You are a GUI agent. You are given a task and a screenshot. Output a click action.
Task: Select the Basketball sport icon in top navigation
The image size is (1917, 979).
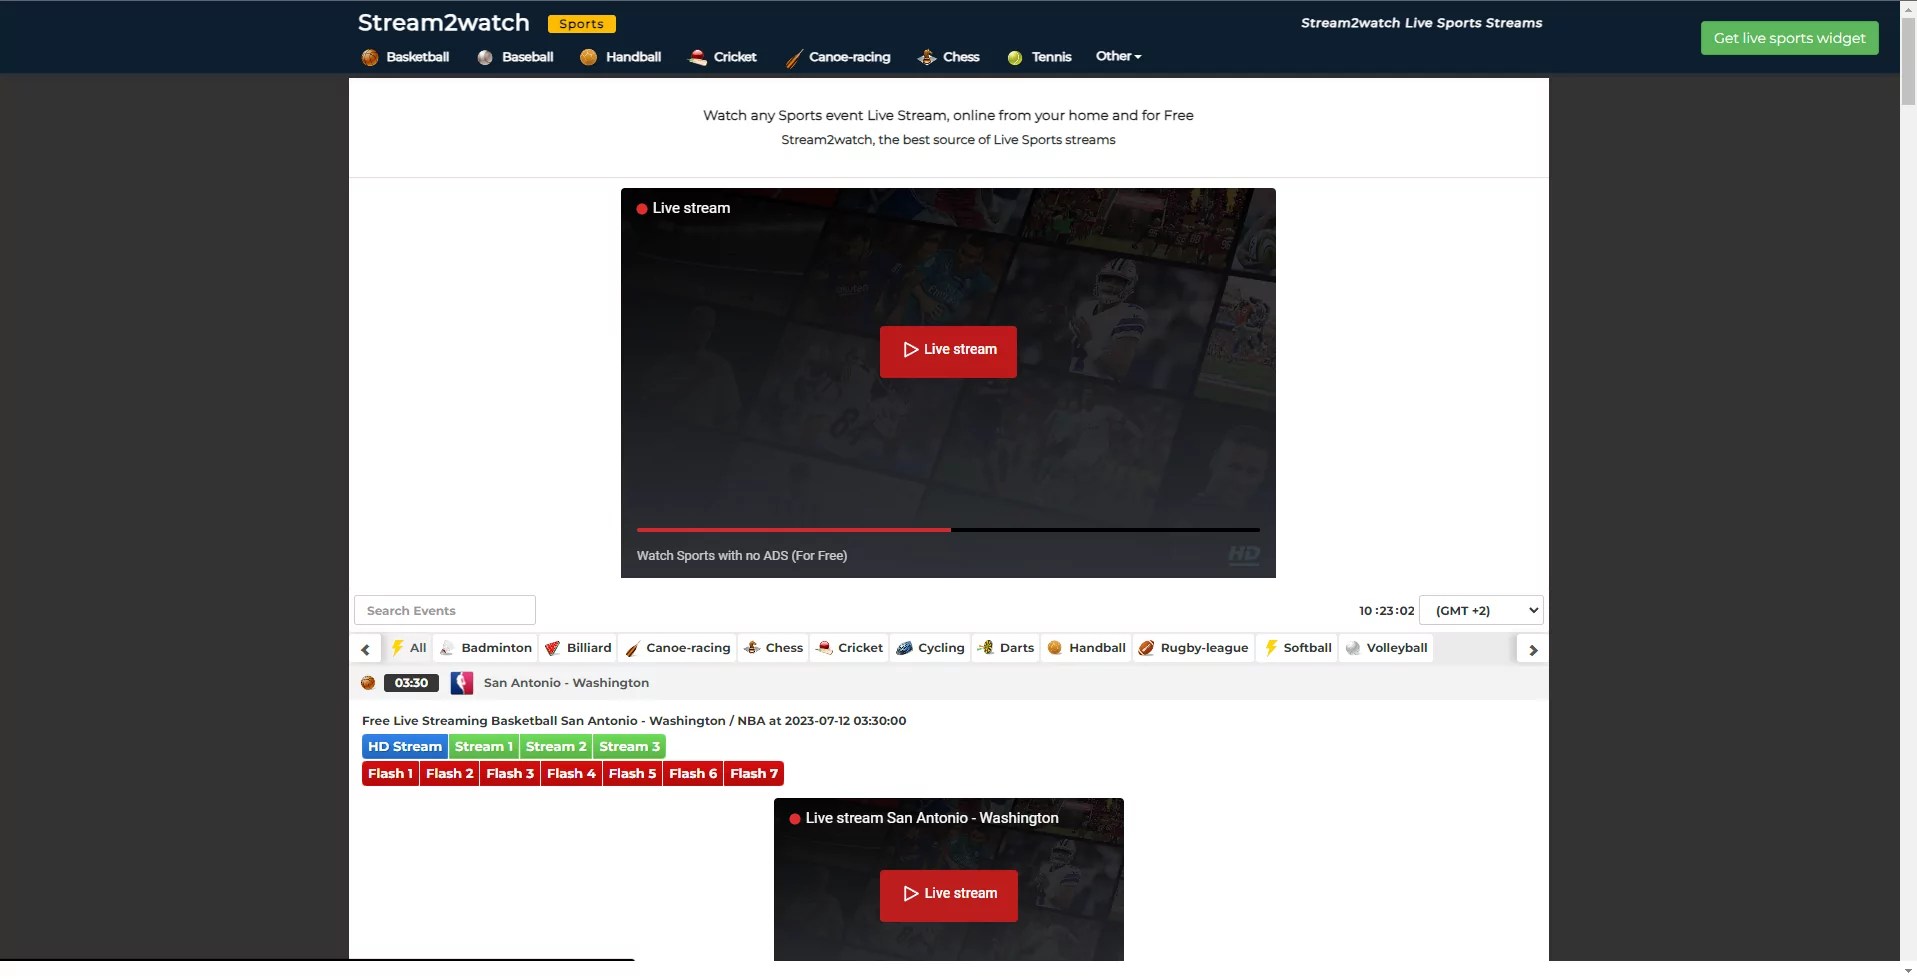pos(369,57)
